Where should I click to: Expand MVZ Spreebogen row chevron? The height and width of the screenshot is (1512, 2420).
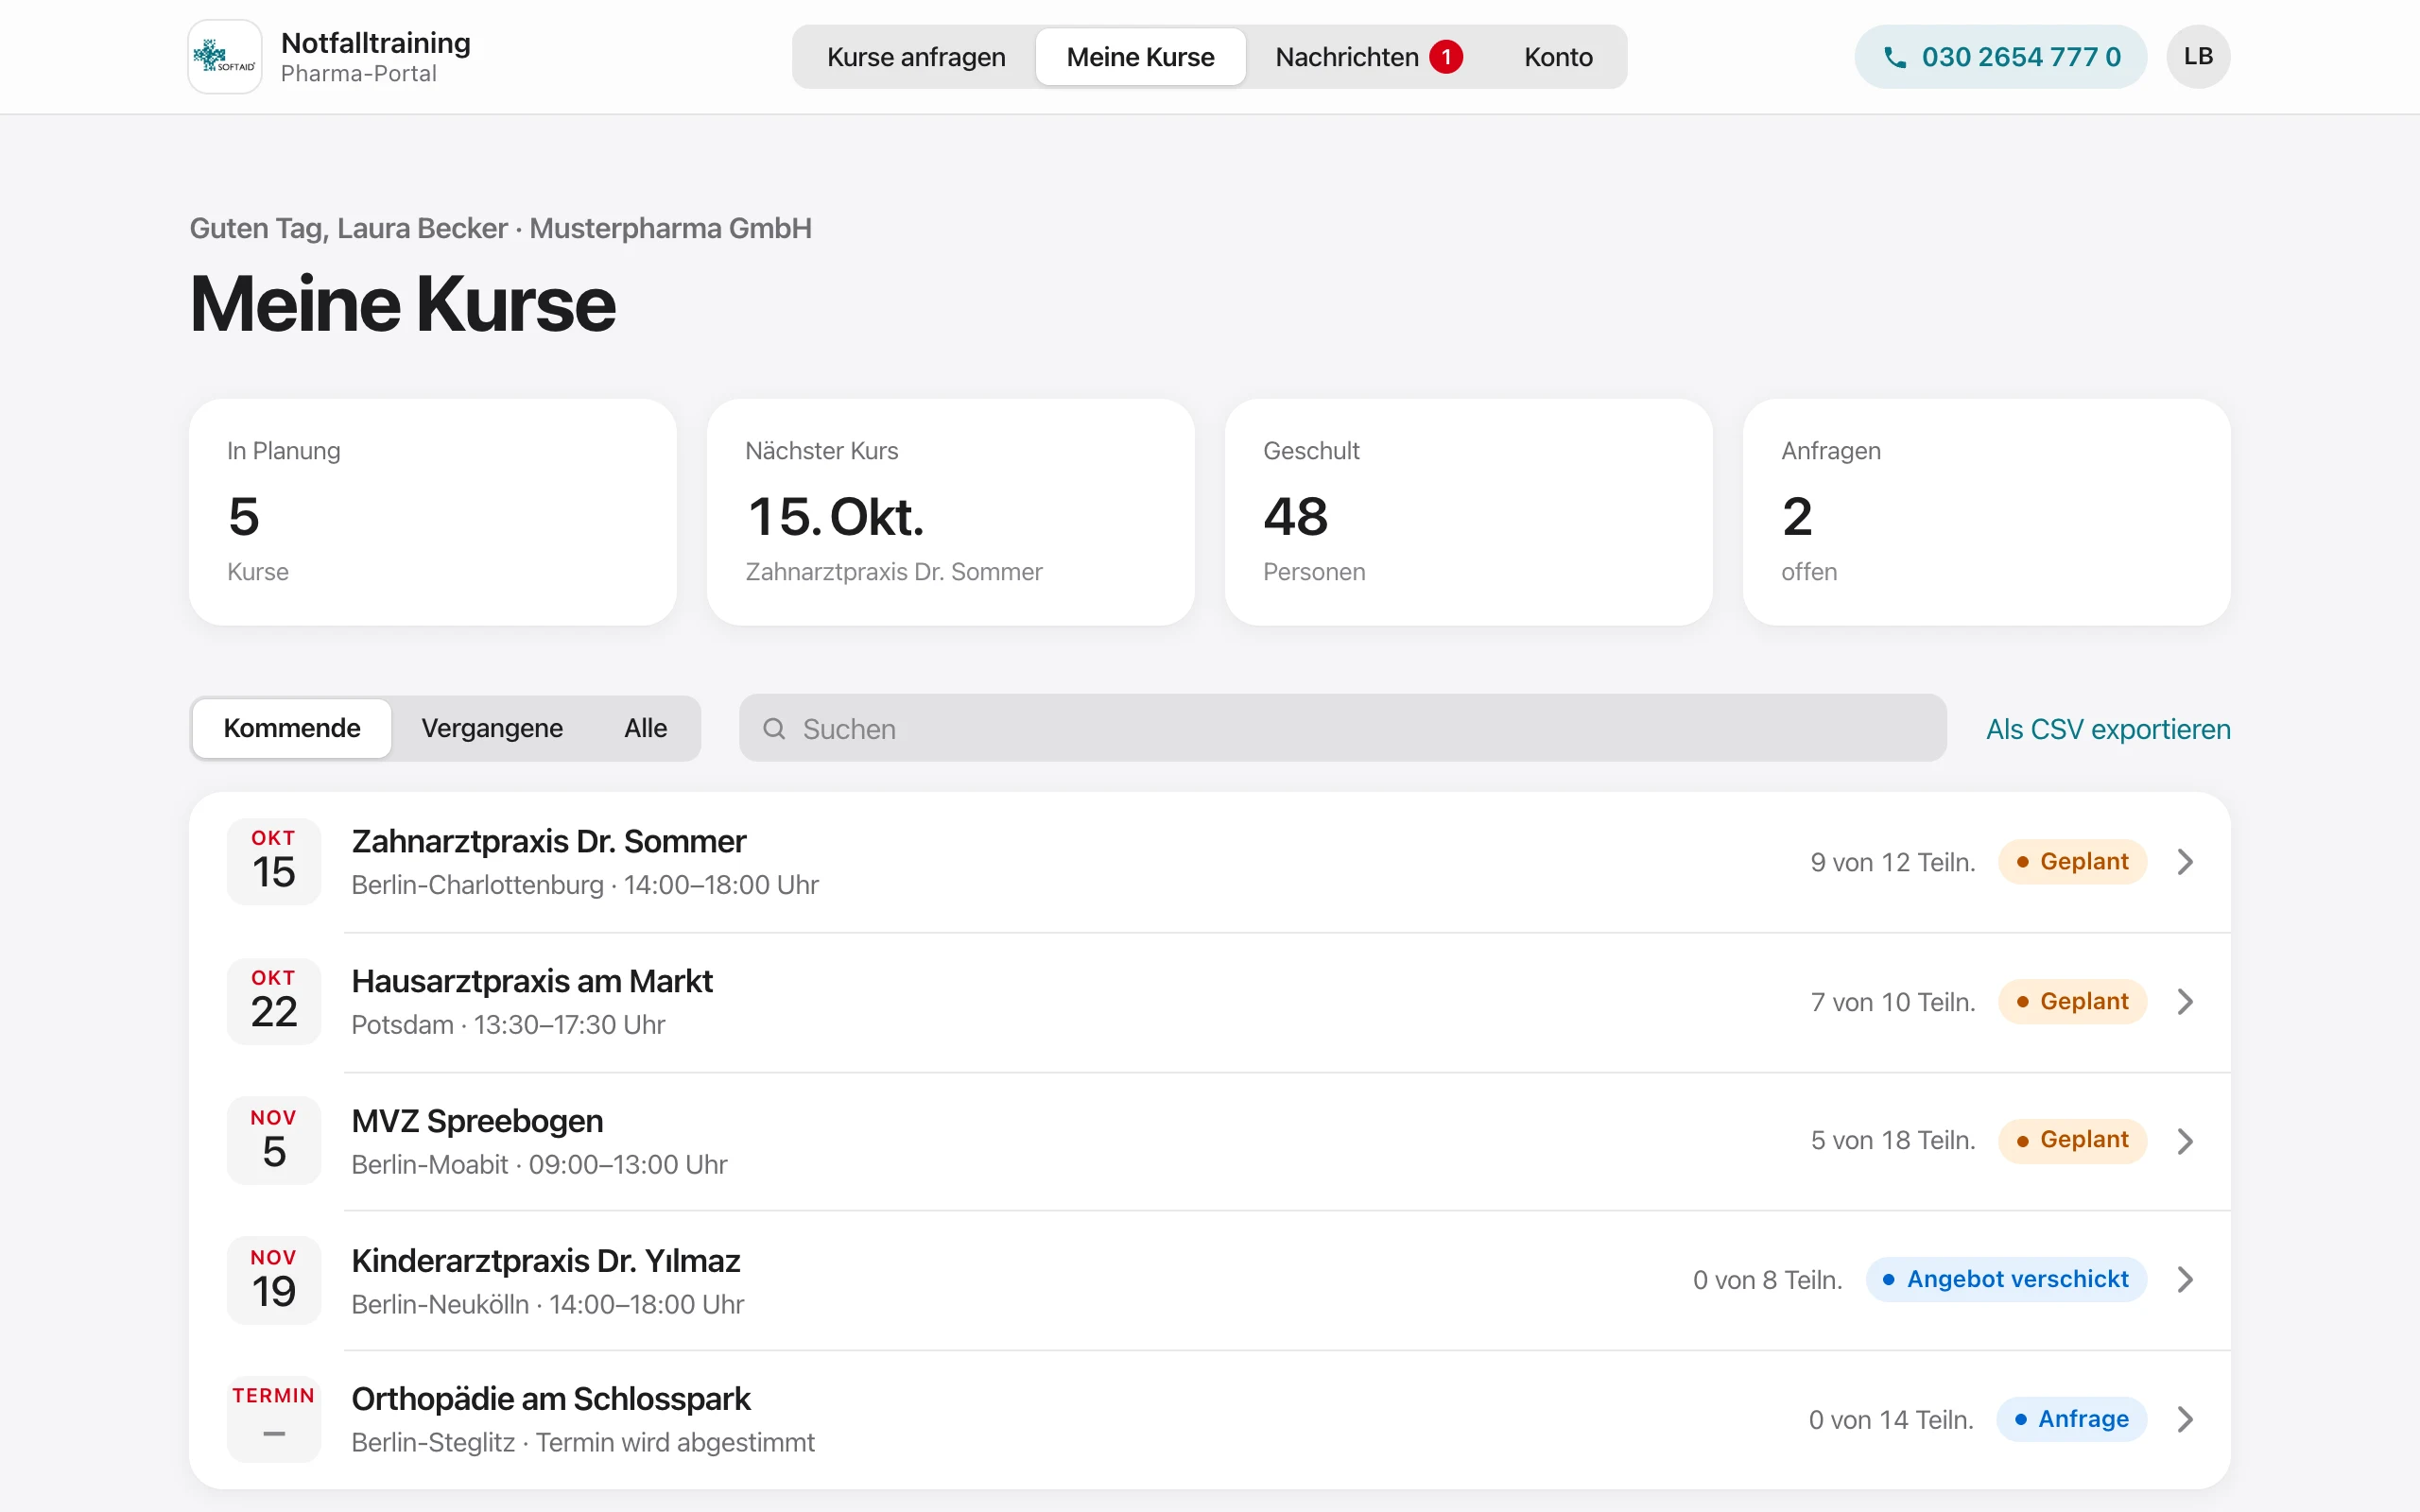[x=2185, y=1141]
